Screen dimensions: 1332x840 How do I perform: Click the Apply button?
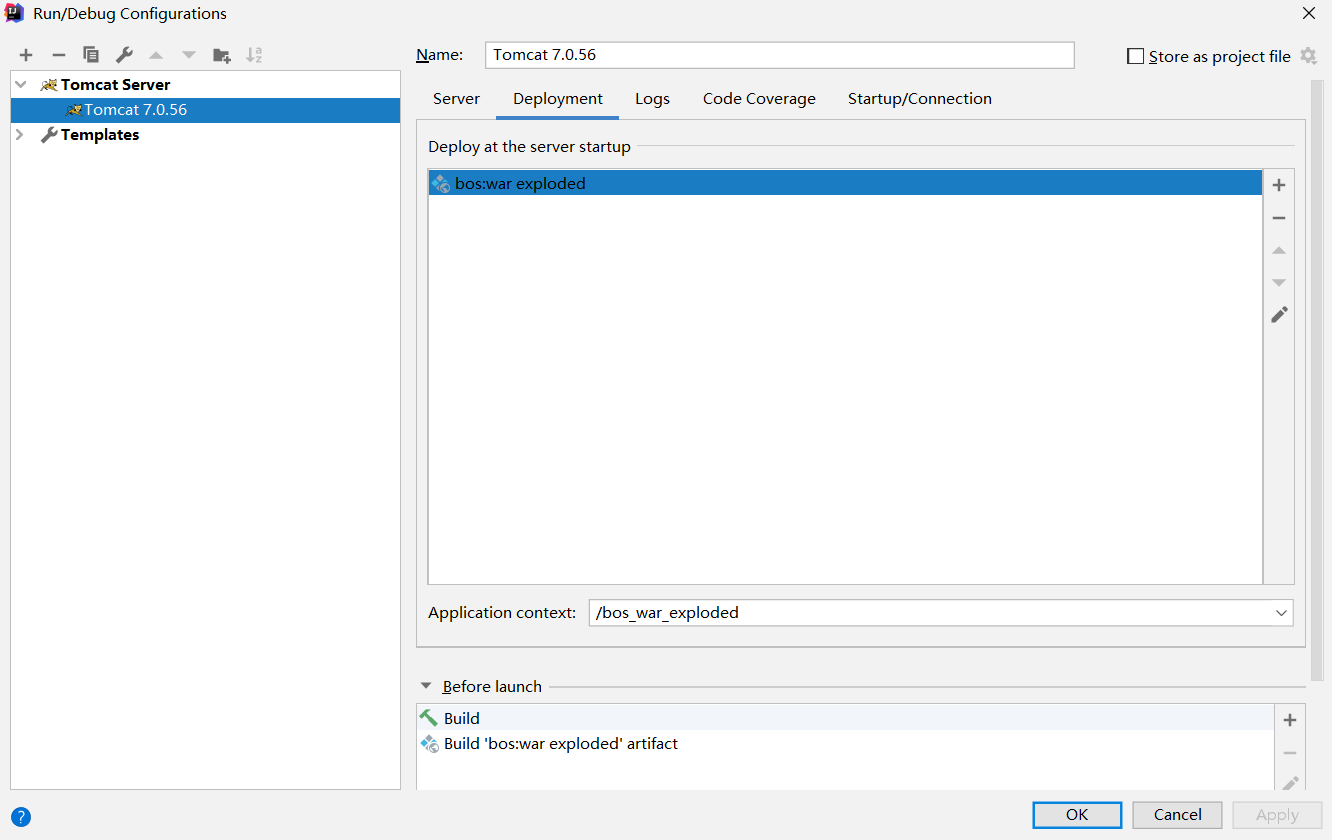(x=1277, y=815)
